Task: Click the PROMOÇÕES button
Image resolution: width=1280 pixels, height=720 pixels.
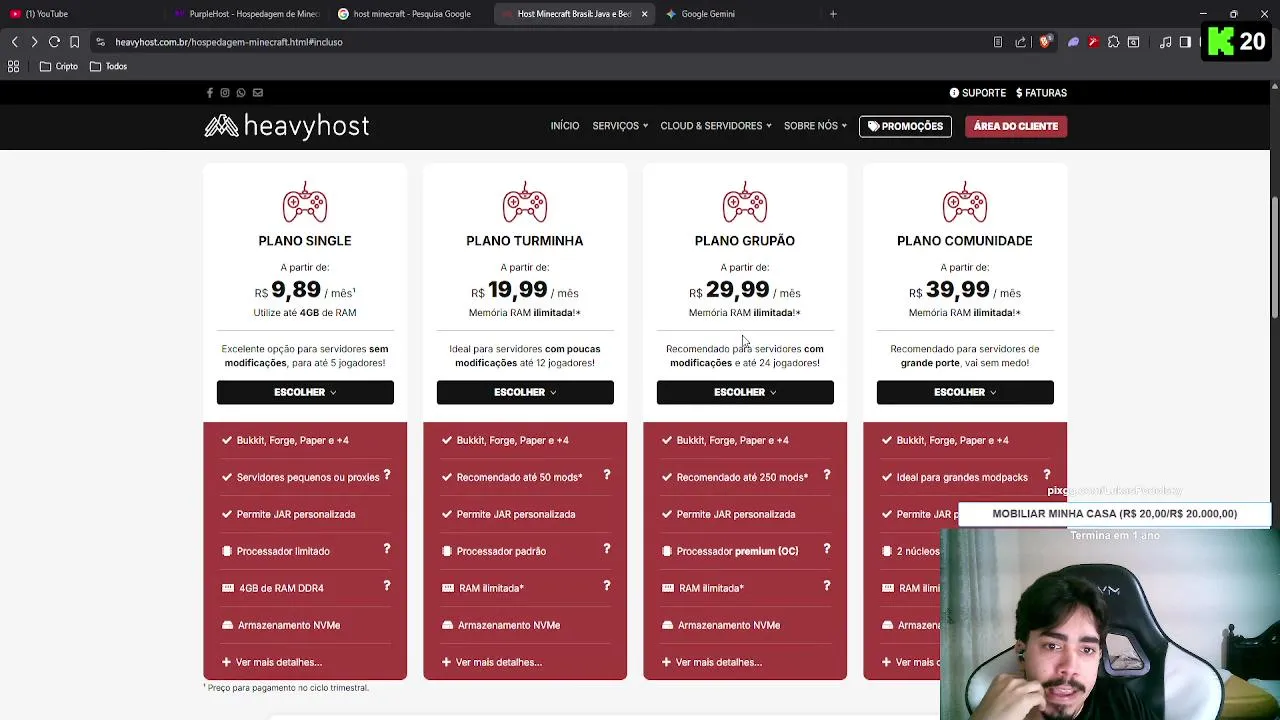Action: click(x=905, y=126)
